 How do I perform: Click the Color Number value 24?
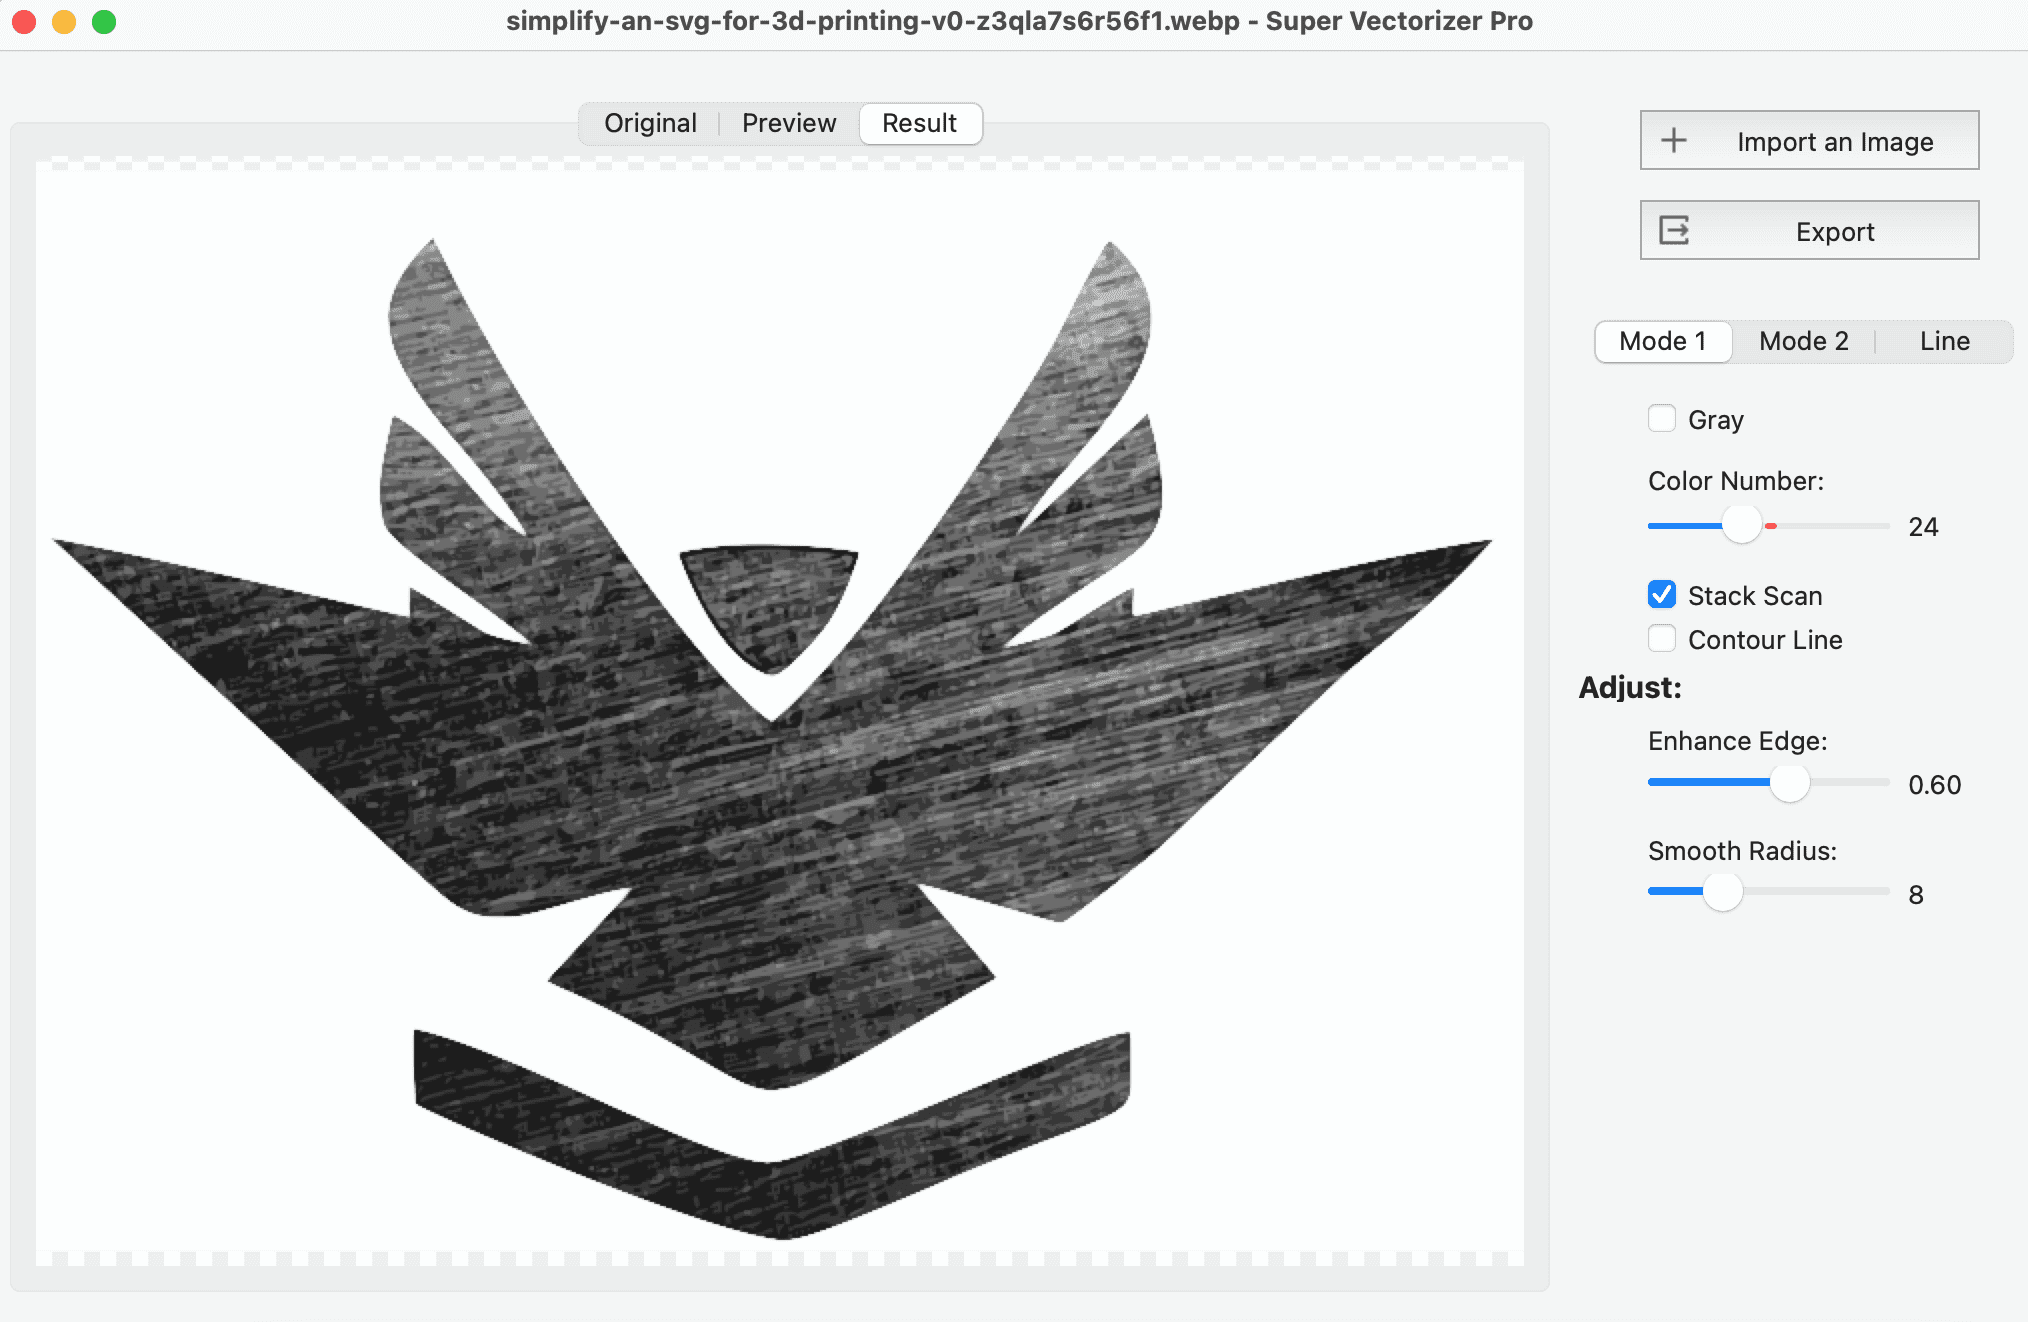[x=1923, y=527]
